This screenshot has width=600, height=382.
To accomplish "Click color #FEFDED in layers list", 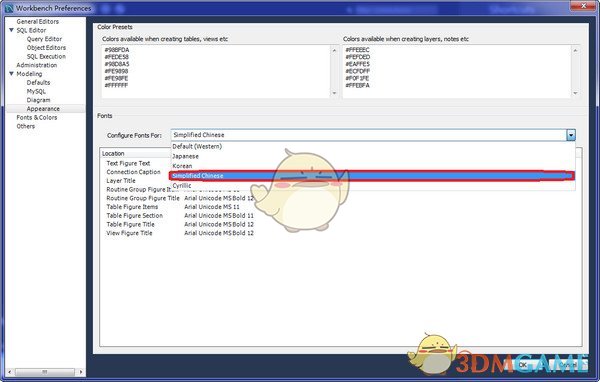I will point(357,57).
